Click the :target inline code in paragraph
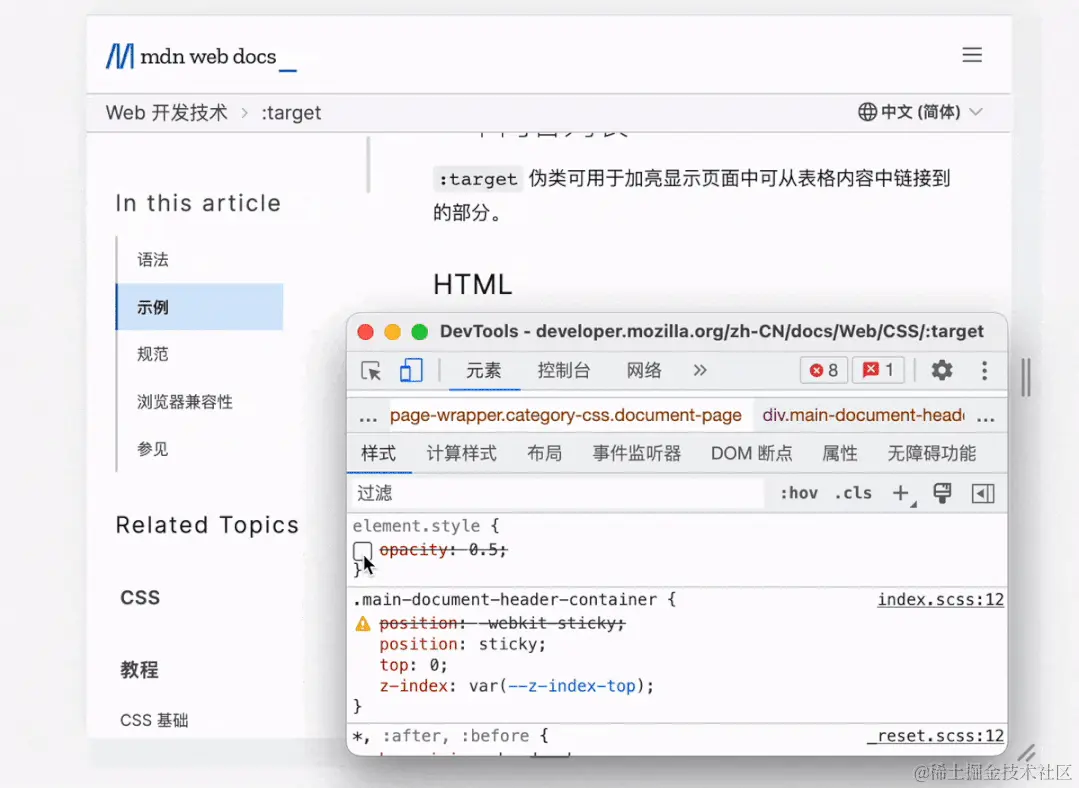The width and height of the screenshot is (1079, 788). [x=478, y=179]
